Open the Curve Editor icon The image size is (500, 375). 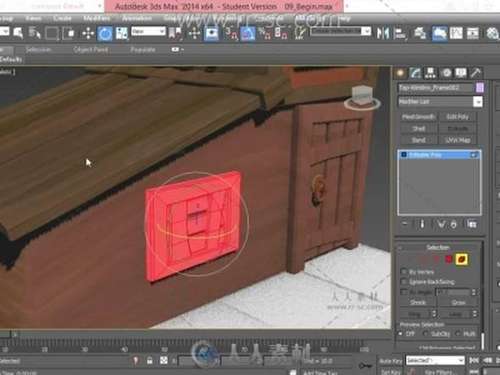point(456,33)
